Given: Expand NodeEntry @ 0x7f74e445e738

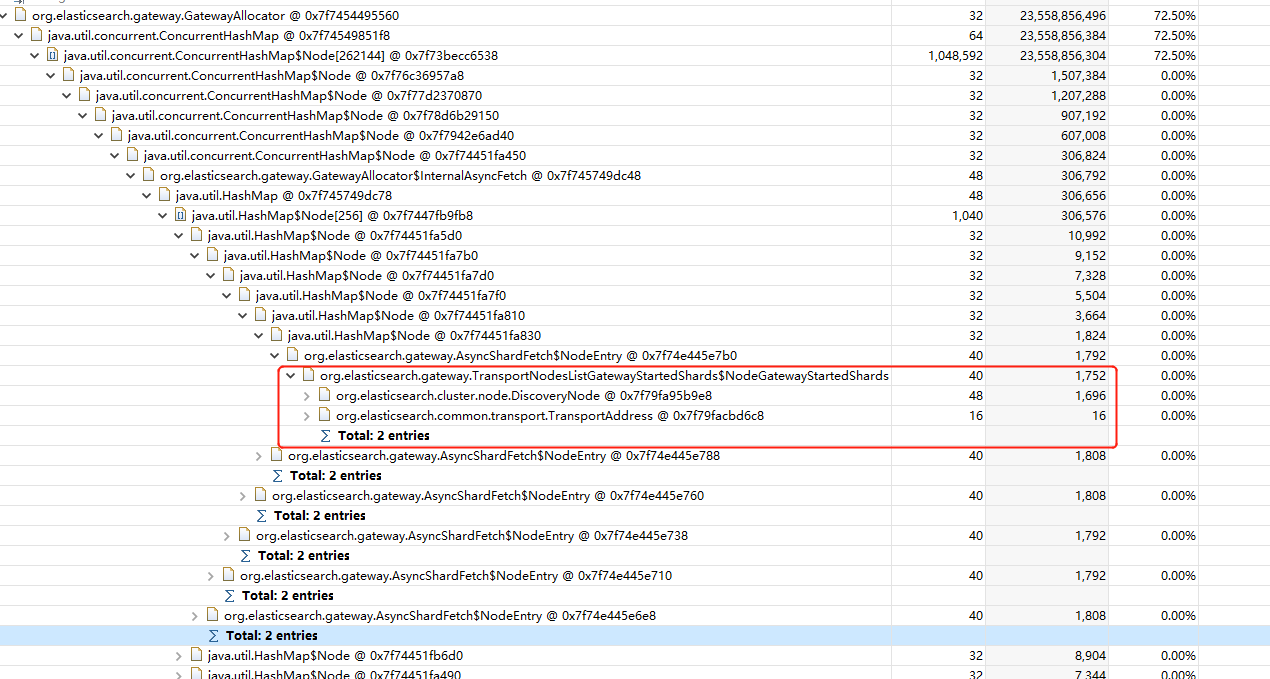Looking at the screenshot, I should 227,536.
